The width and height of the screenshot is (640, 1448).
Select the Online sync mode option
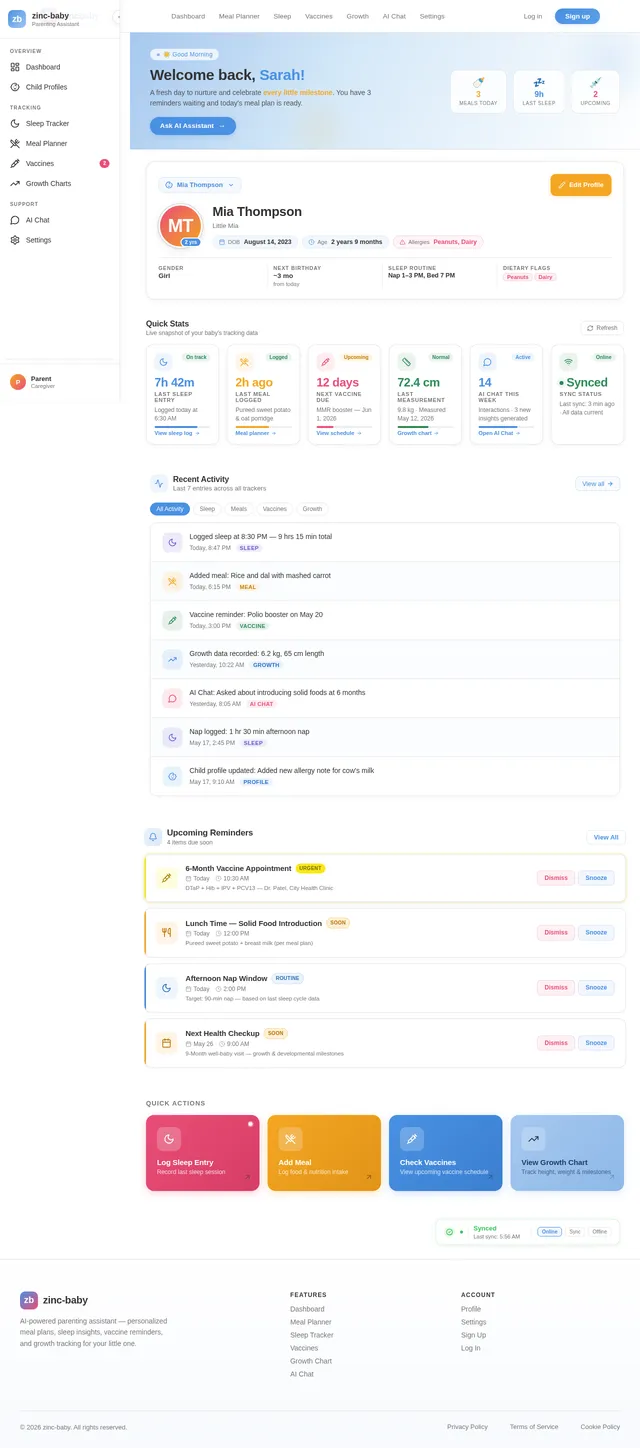(x=549, y=1232)
